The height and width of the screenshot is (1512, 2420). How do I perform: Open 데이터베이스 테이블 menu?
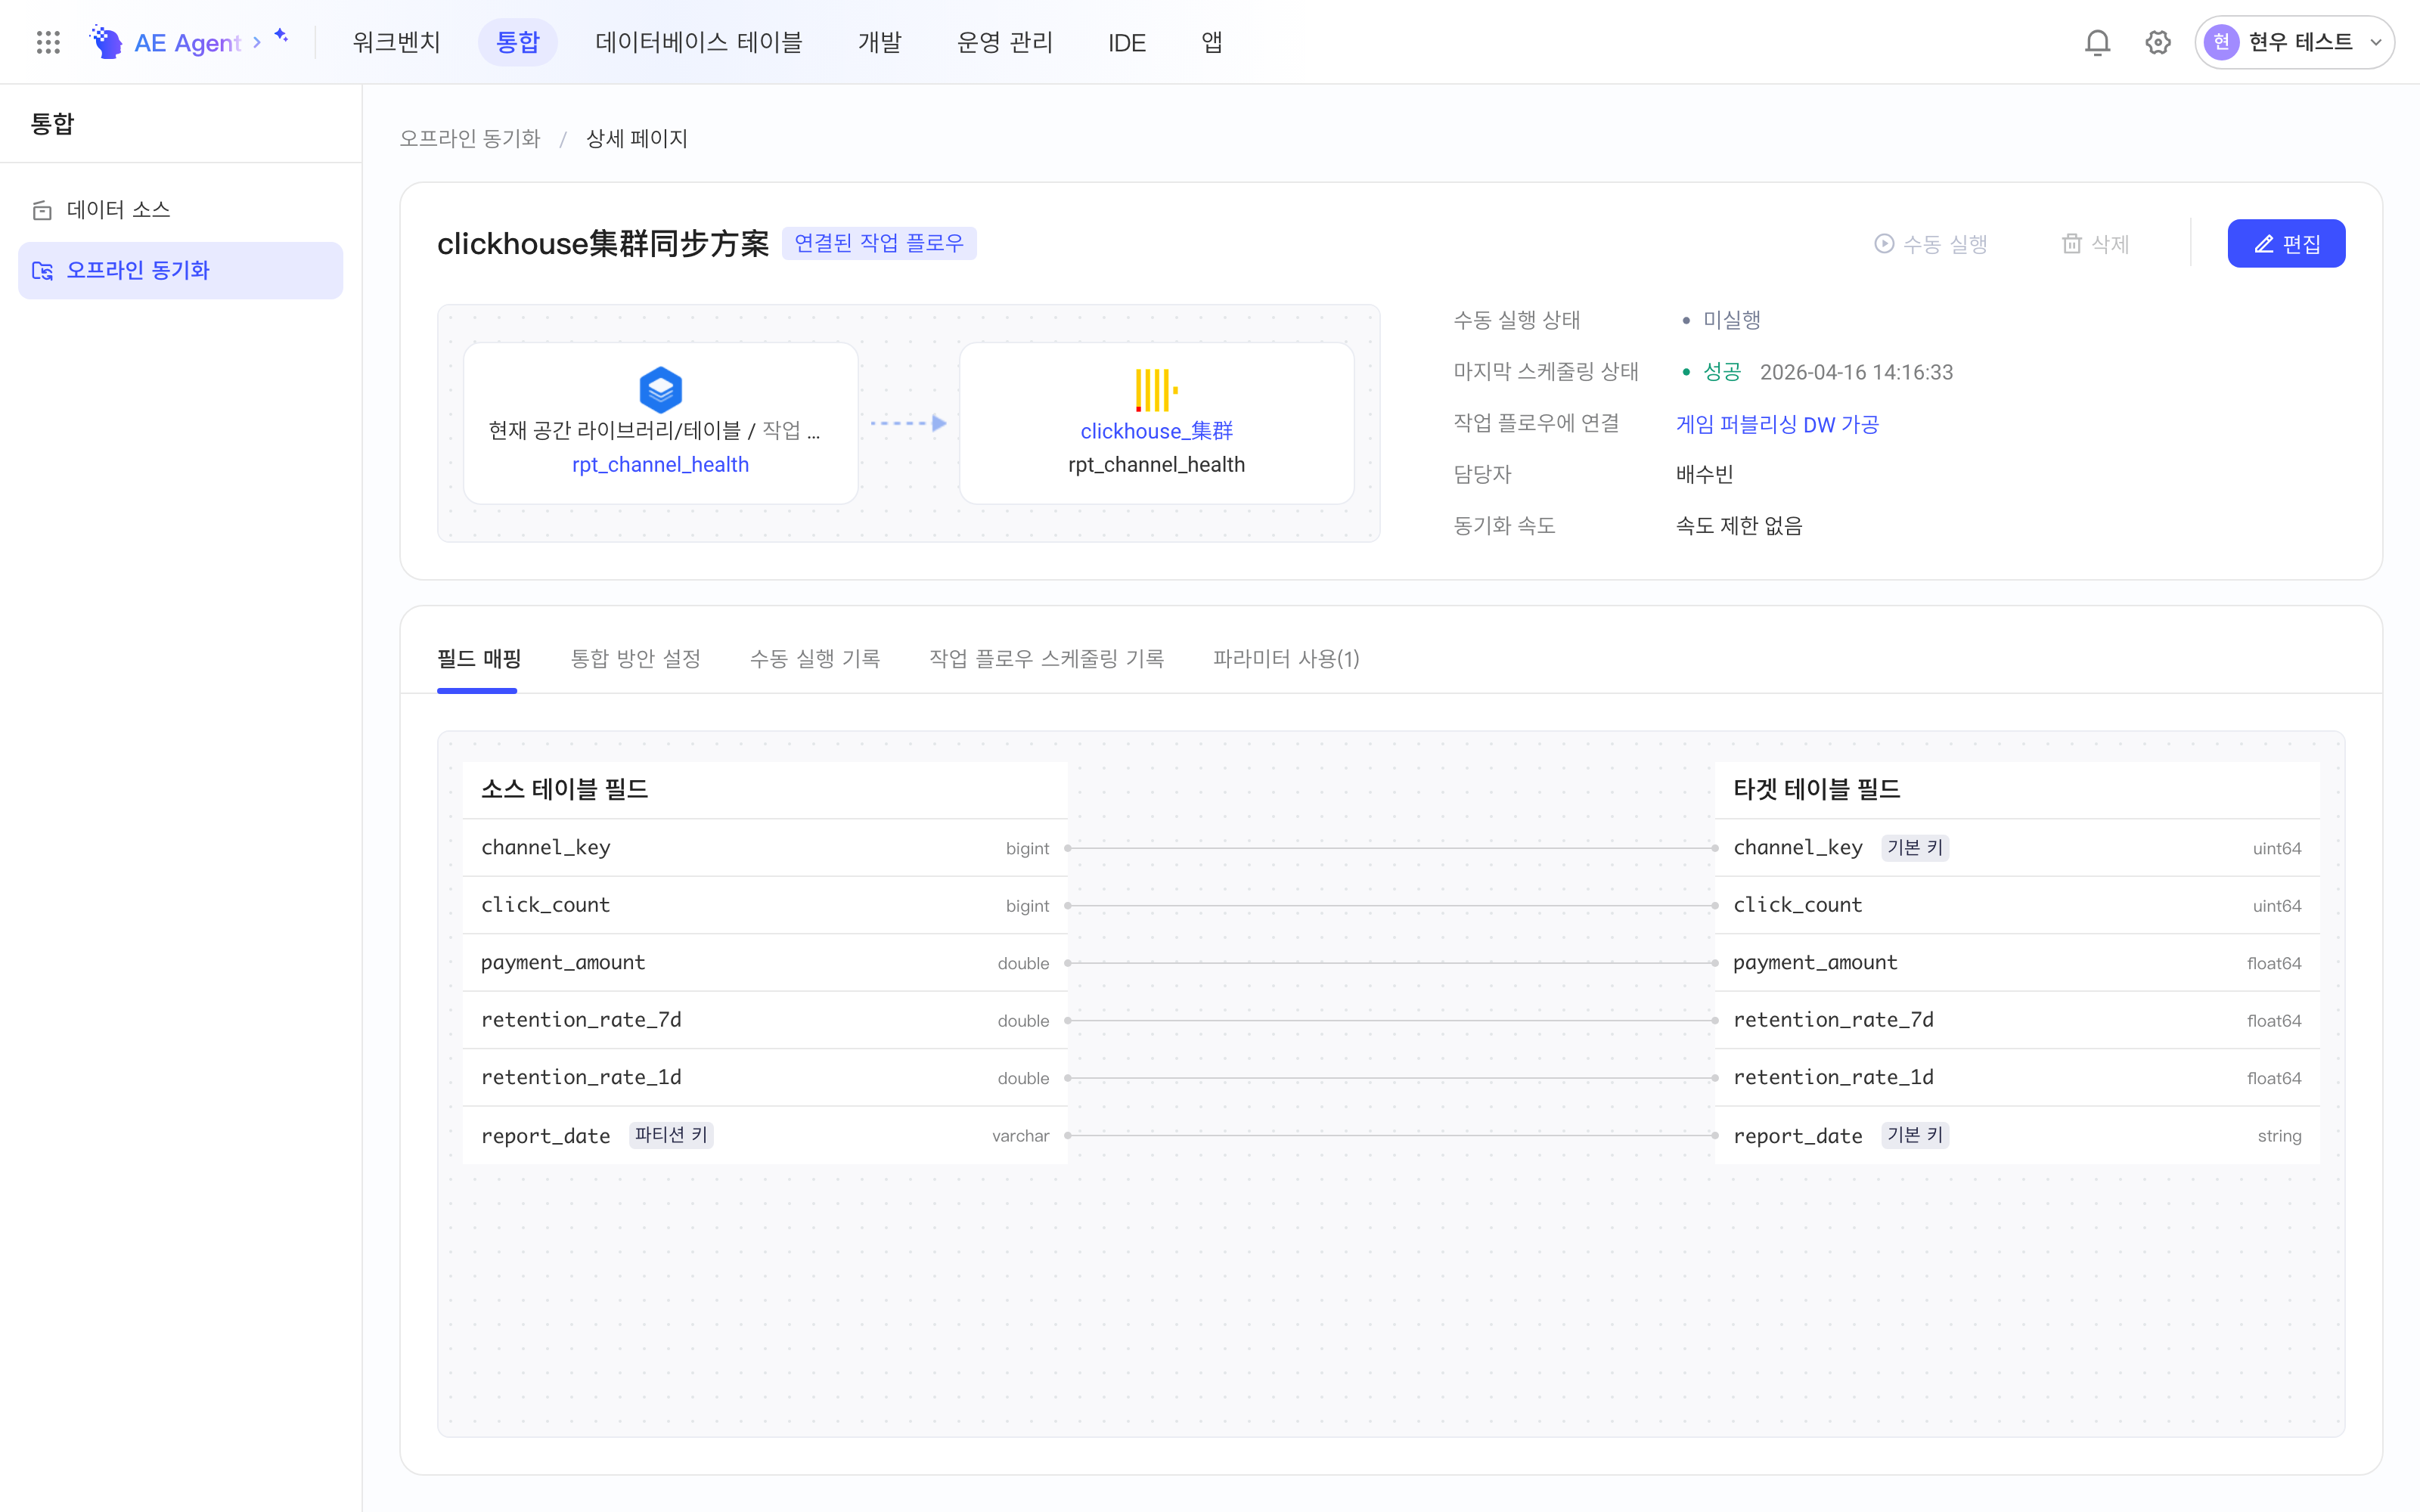(698, 42)
